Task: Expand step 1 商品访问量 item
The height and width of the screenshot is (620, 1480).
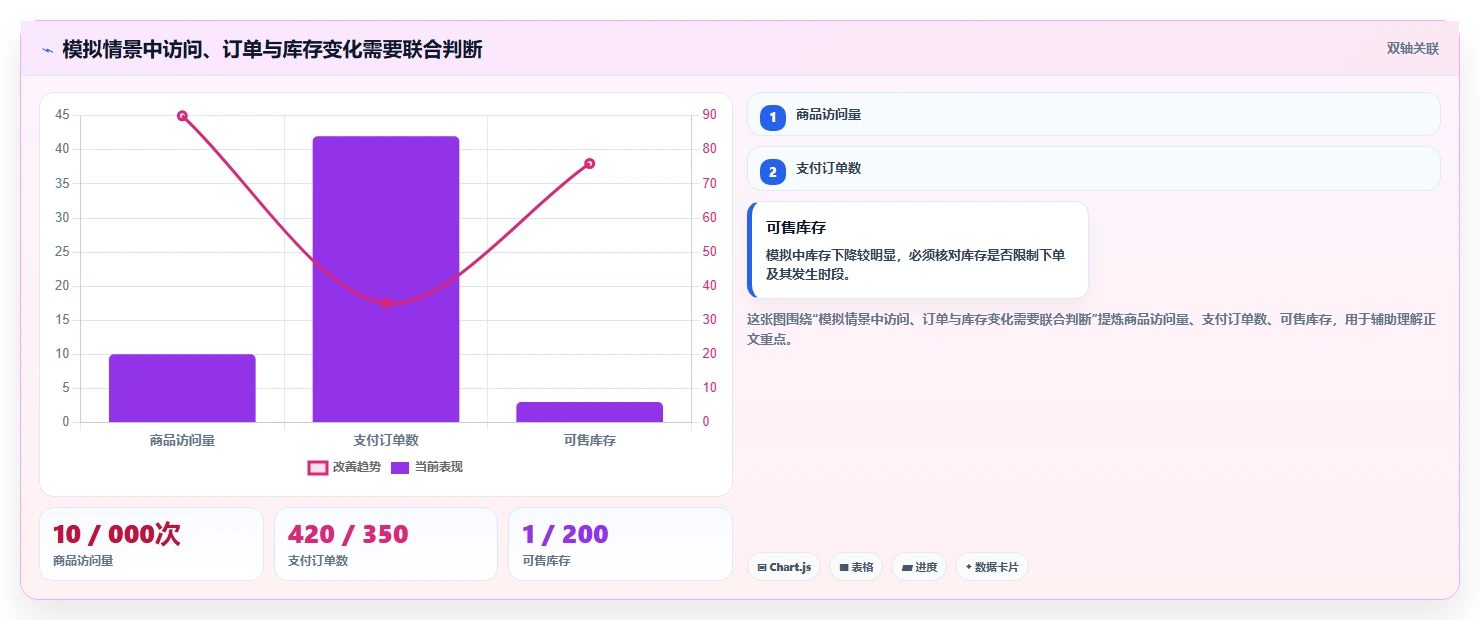Action: [1093, 114]
